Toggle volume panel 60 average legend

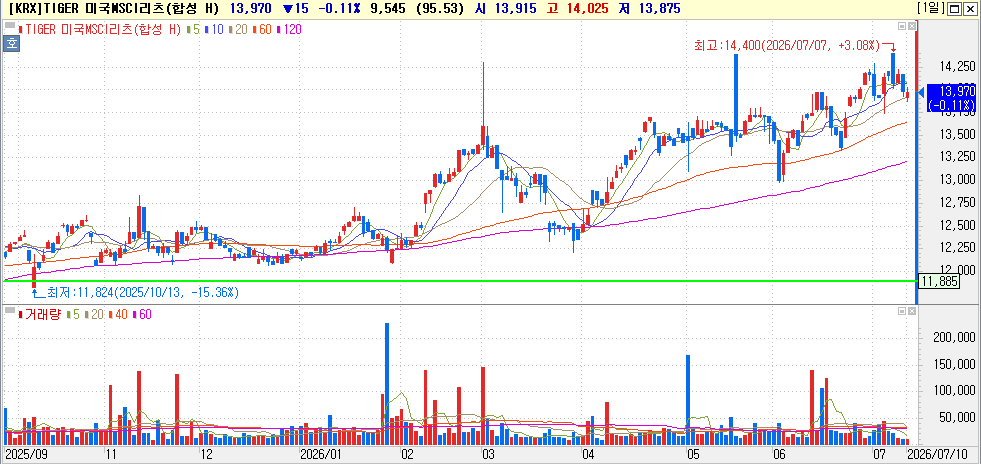coord(142,314)
